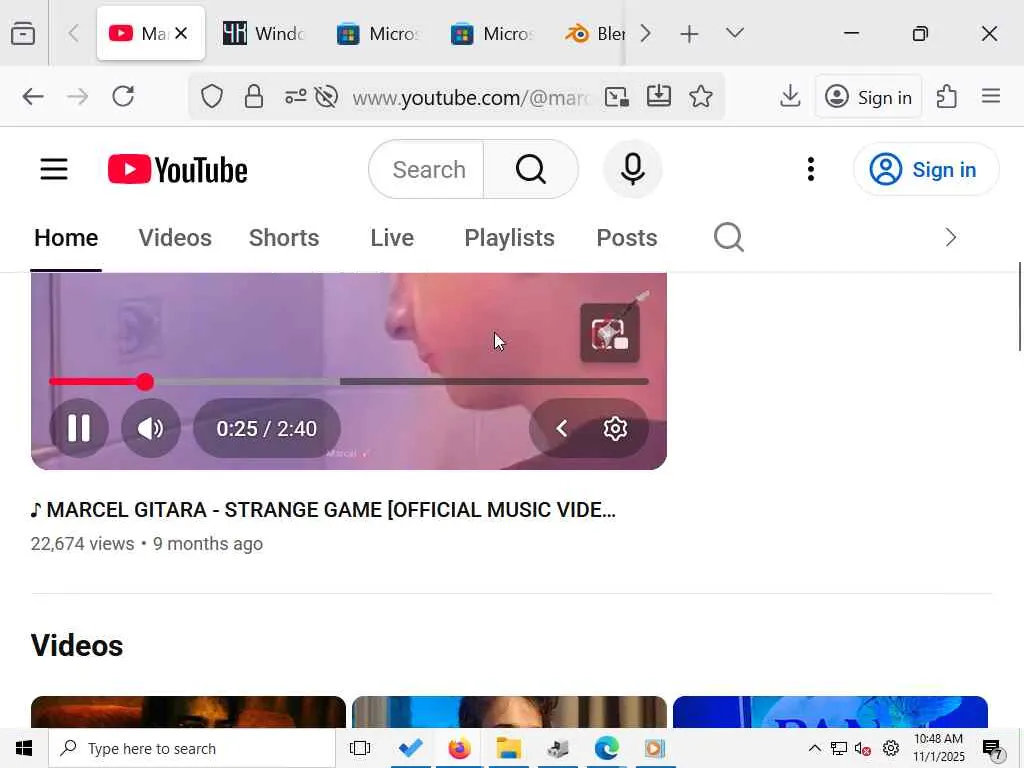Open the channel Videos tab
Viewport: 1024px width, 768px height.
point(175,238)
